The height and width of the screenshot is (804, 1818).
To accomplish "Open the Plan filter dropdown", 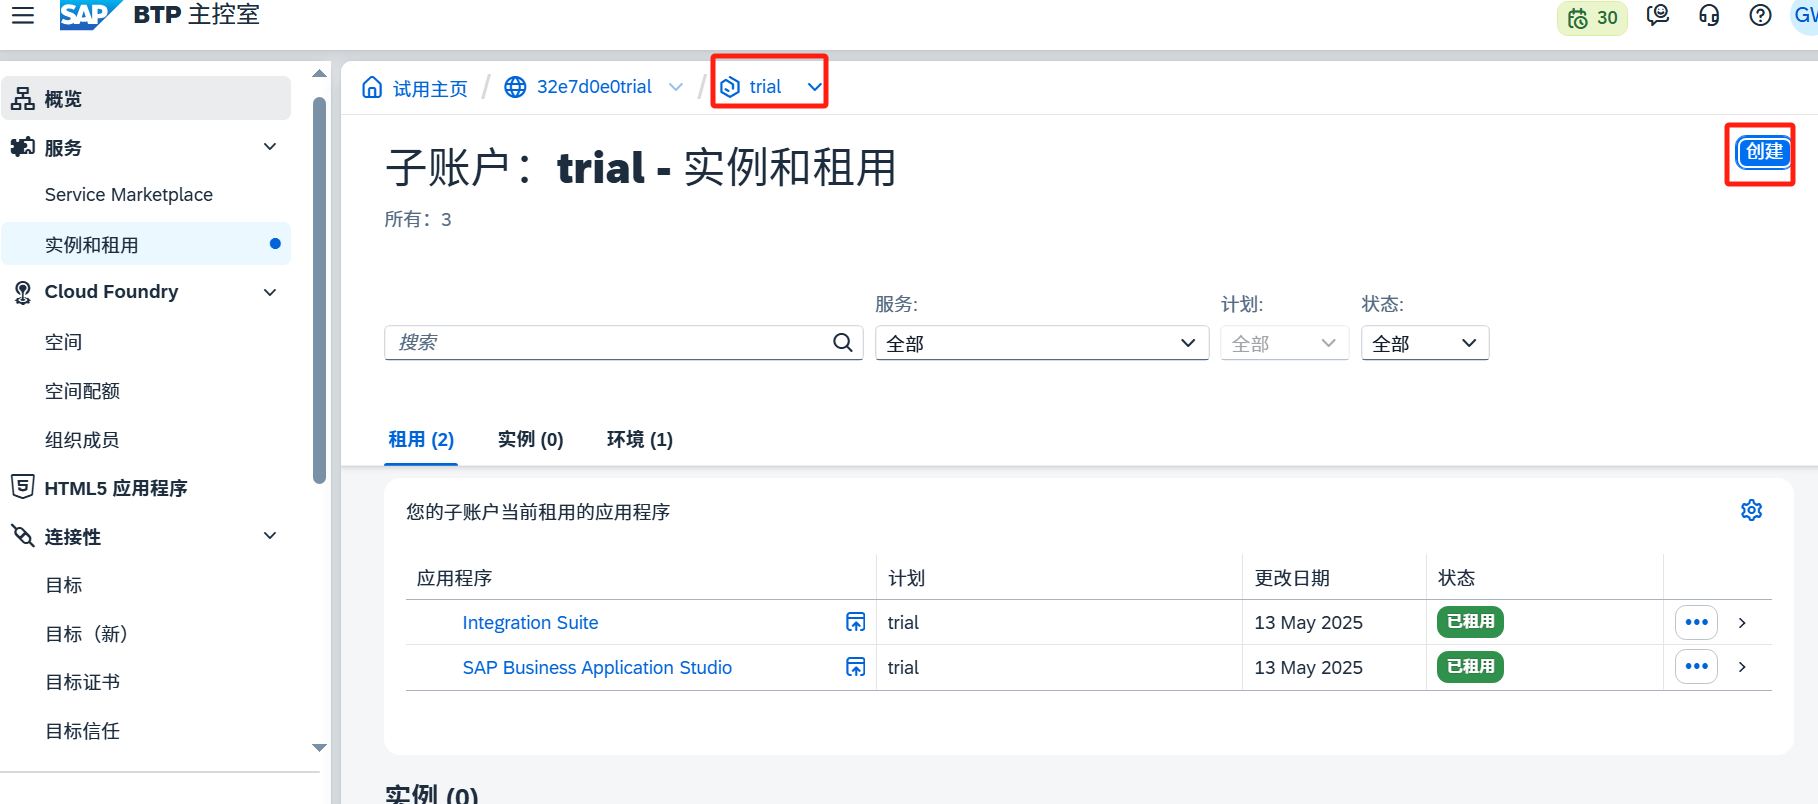I will [x=1284, y=343].
